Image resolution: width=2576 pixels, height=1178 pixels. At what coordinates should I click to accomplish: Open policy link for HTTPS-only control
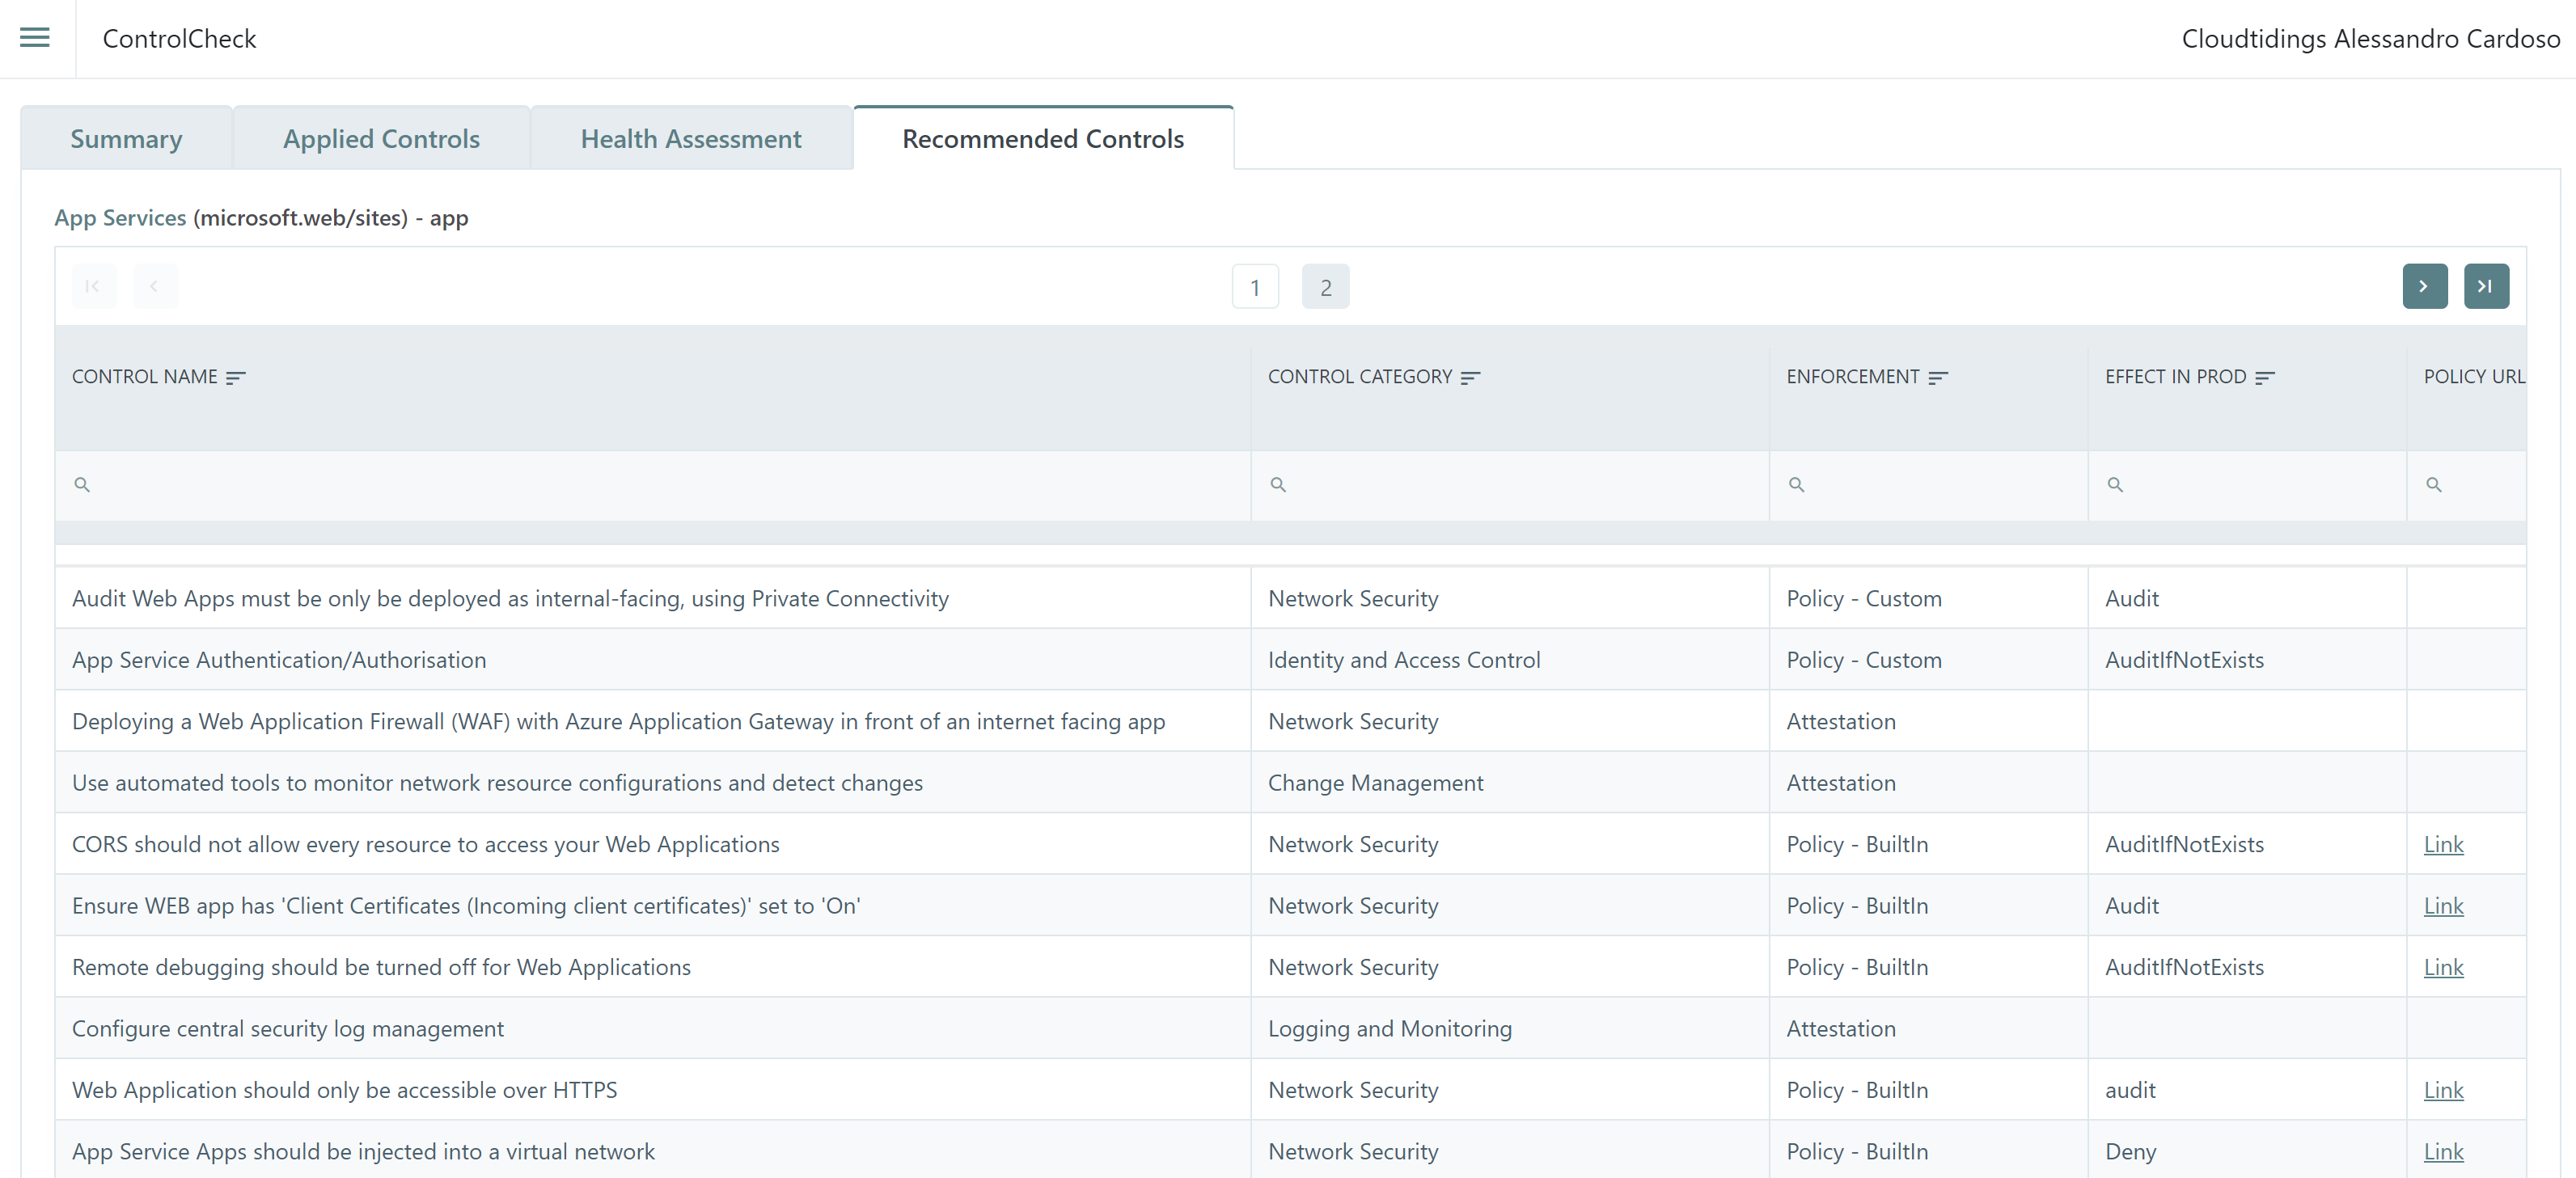pos(2443,1090)
